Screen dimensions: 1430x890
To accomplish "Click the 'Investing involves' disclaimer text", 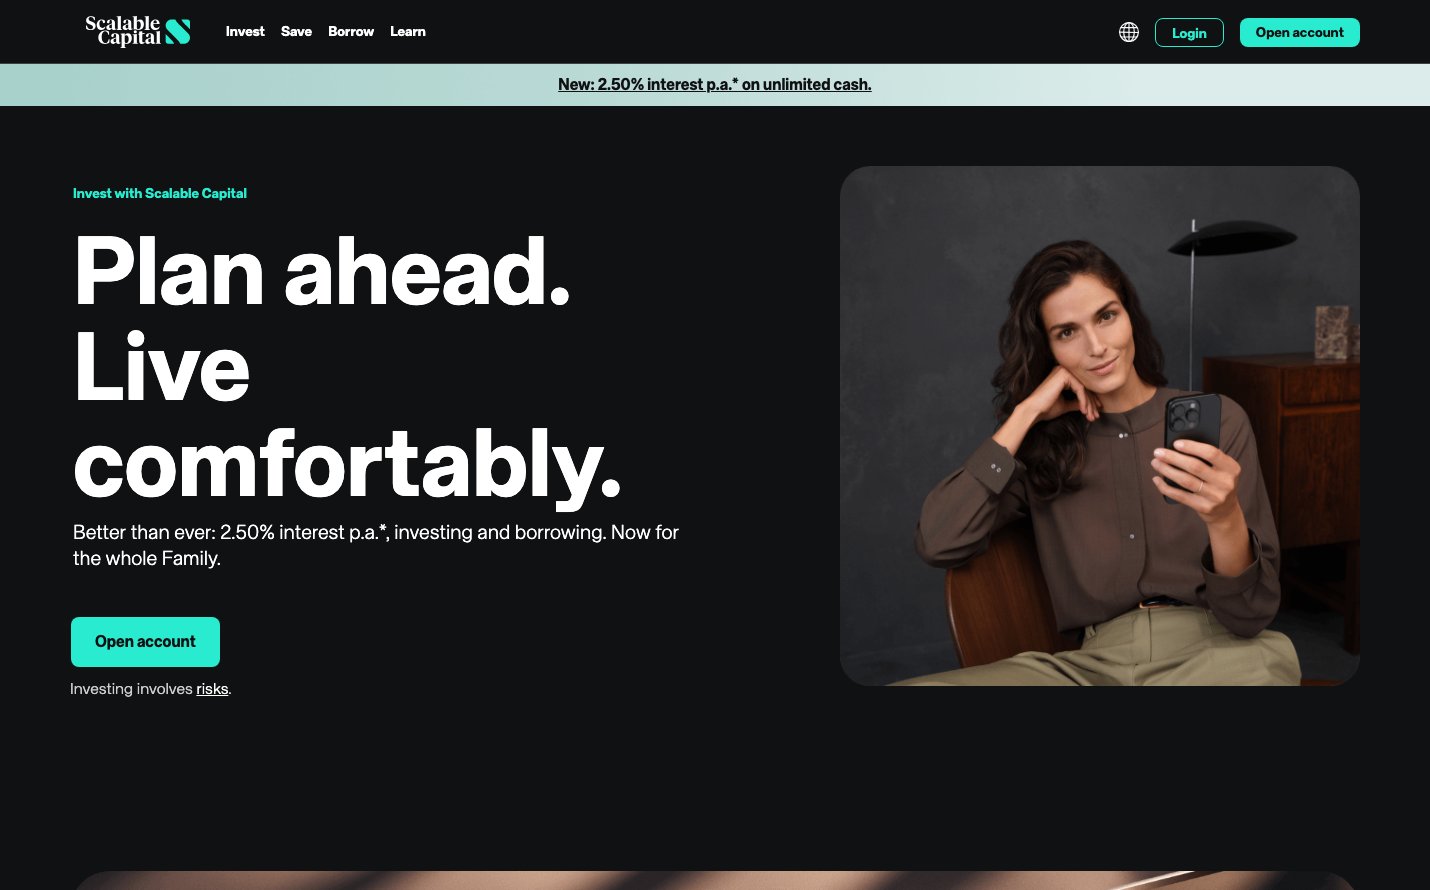I will coord(131,689).
